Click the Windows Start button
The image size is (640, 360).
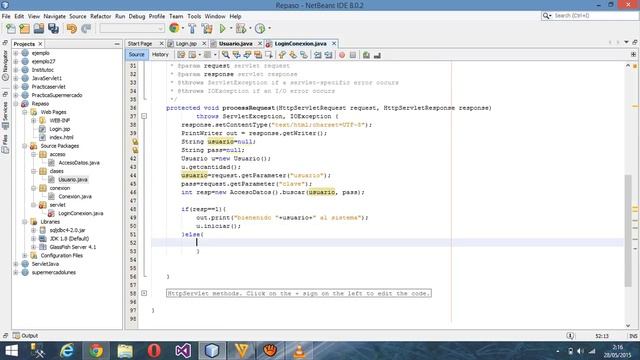(x=11, y=351)
